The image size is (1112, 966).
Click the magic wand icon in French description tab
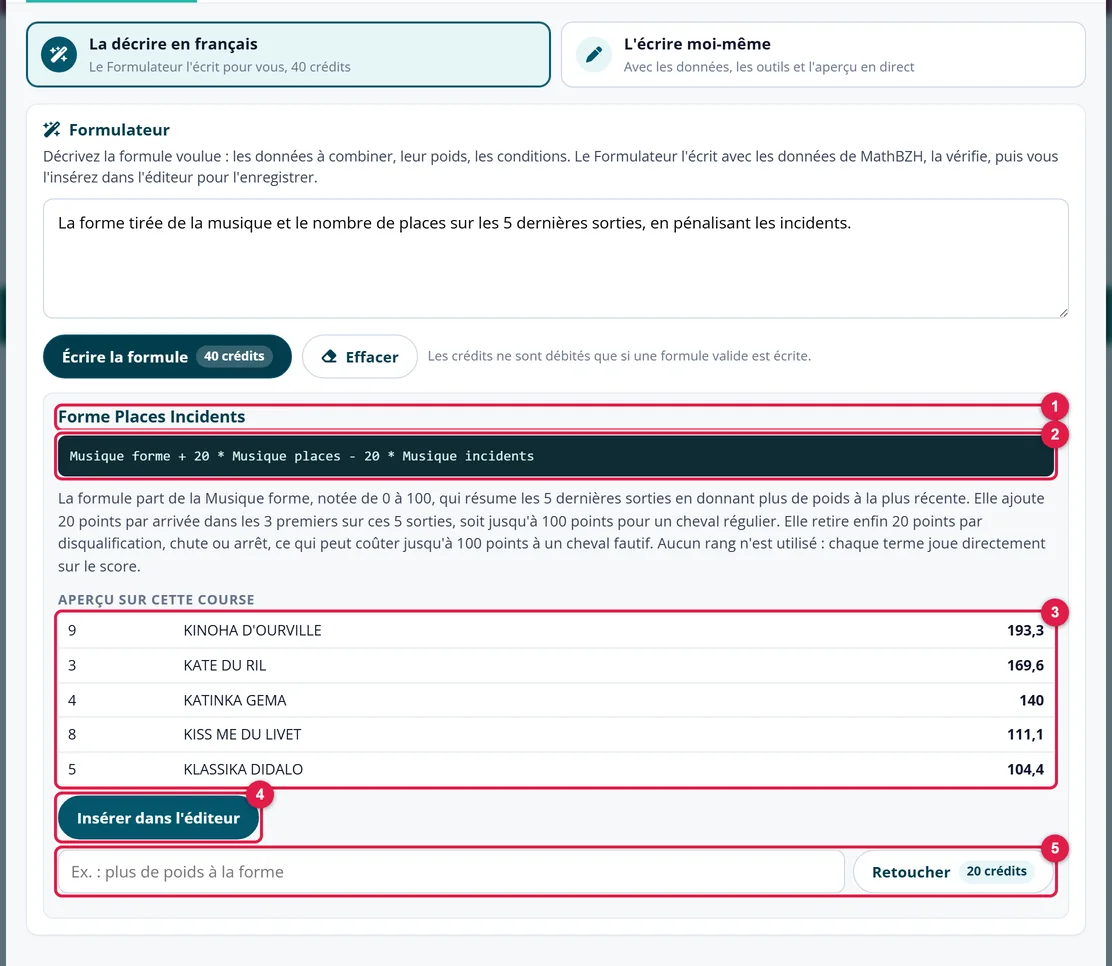point(59,55)
